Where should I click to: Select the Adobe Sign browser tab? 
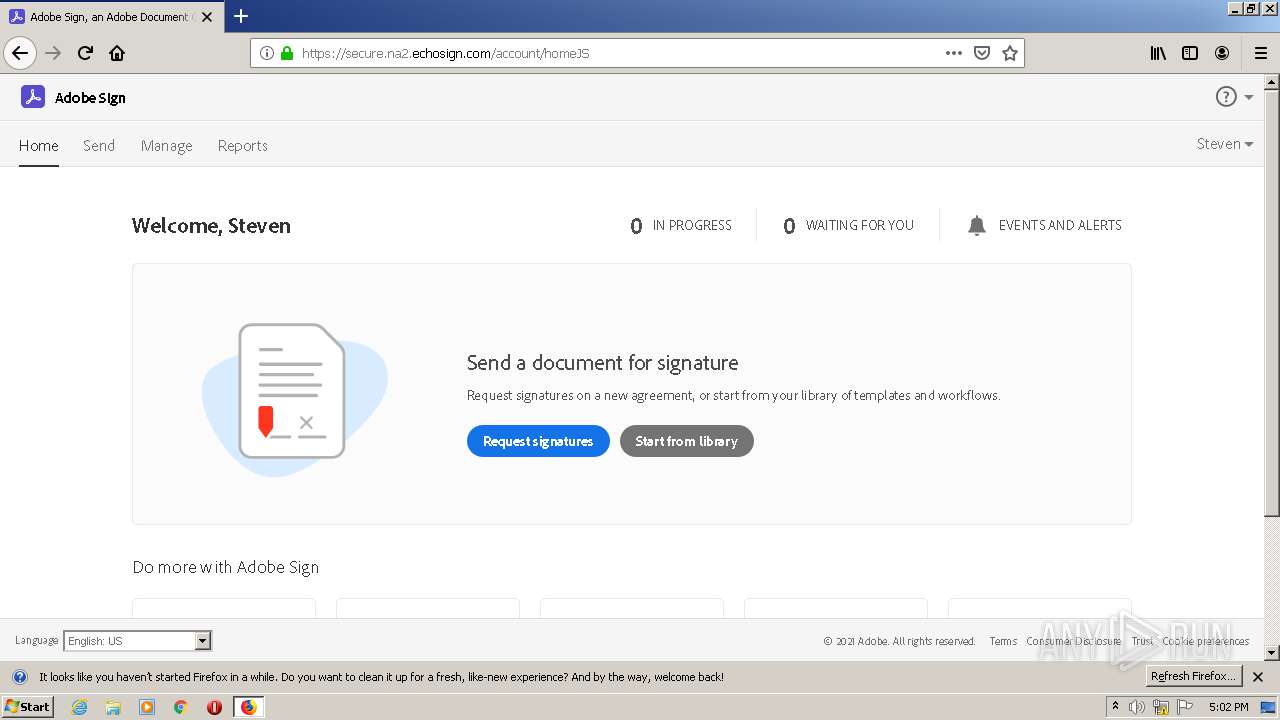point(110,17)
